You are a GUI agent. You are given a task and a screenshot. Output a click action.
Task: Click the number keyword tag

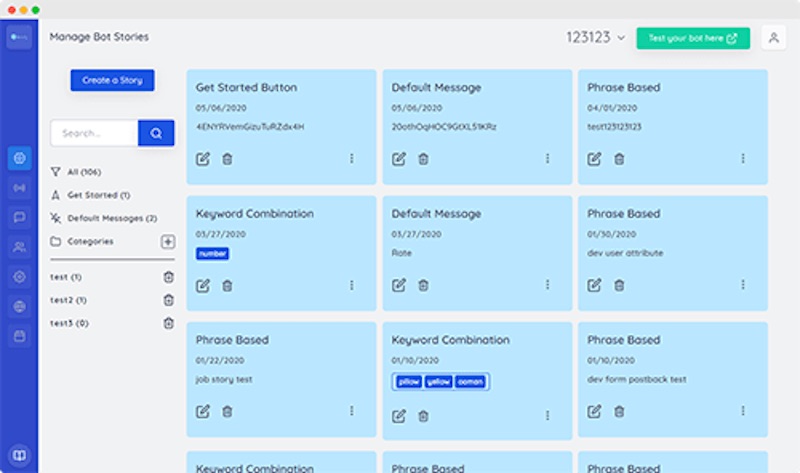(212, 254)
